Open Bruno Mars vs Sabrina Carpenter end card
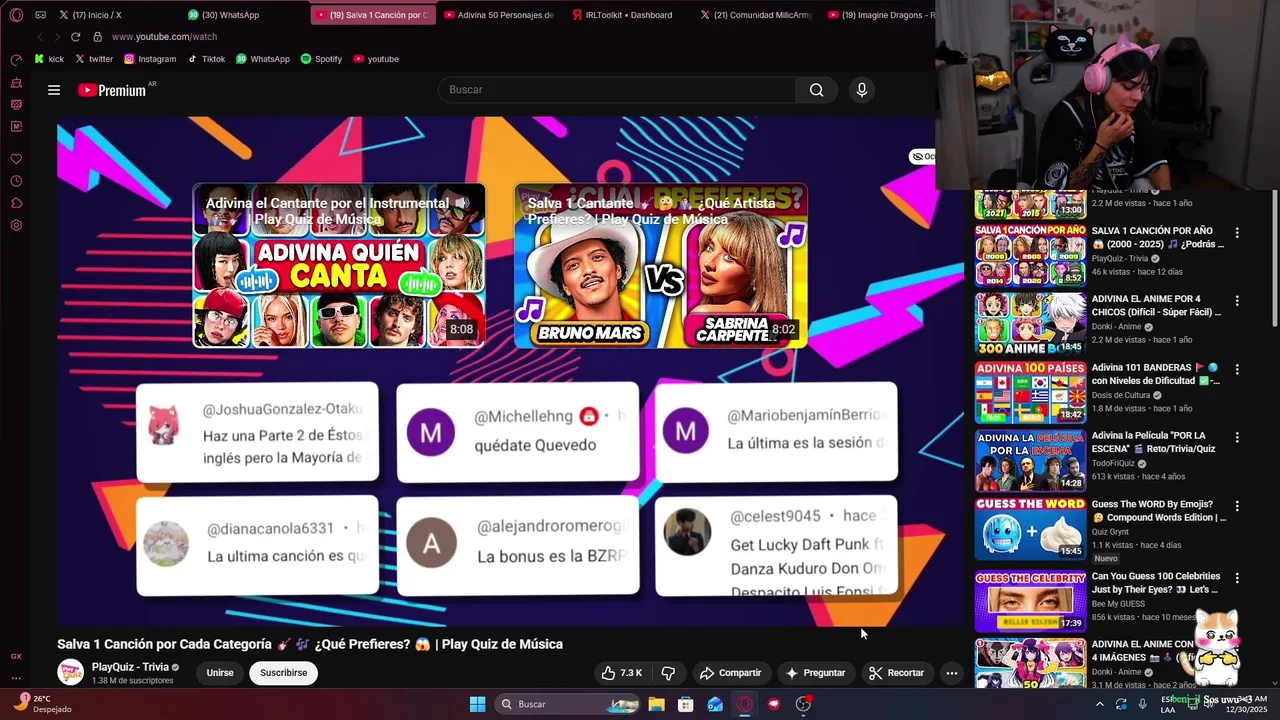1280x720 pixels. pos(661,265)
